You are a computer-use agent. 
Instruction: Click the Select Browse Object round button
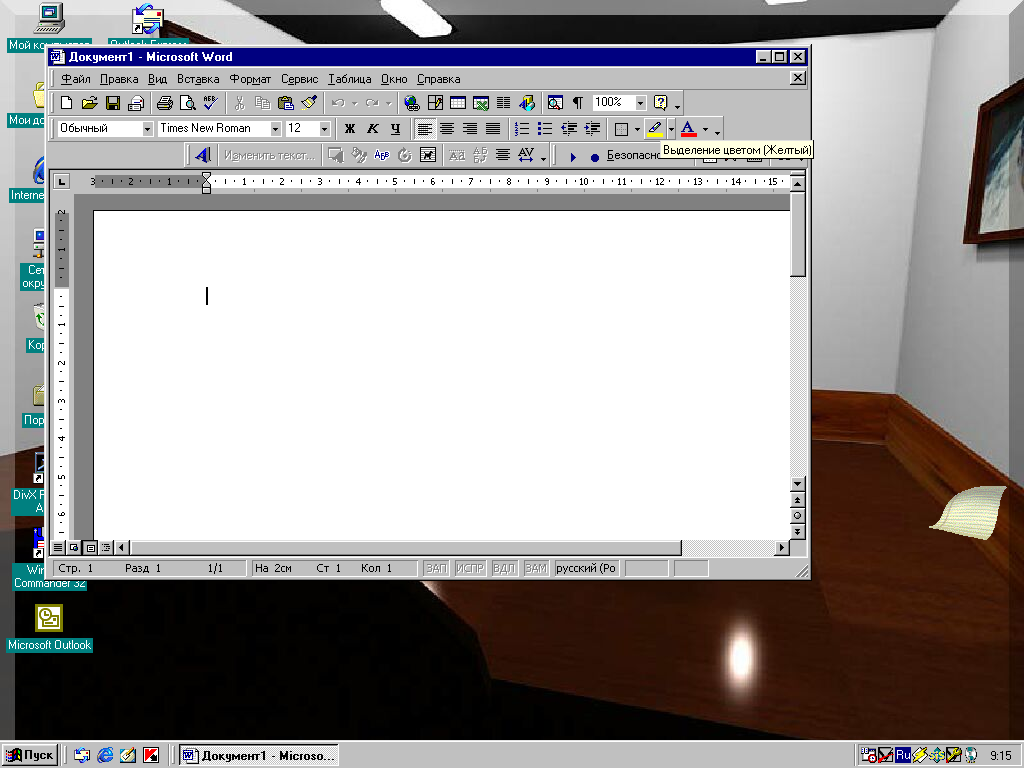point(797,515)
